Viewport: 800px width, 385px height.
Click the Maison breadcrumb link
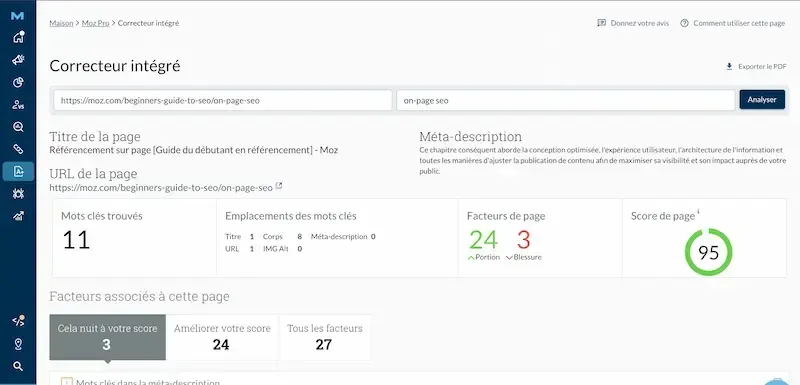[61, 23]
